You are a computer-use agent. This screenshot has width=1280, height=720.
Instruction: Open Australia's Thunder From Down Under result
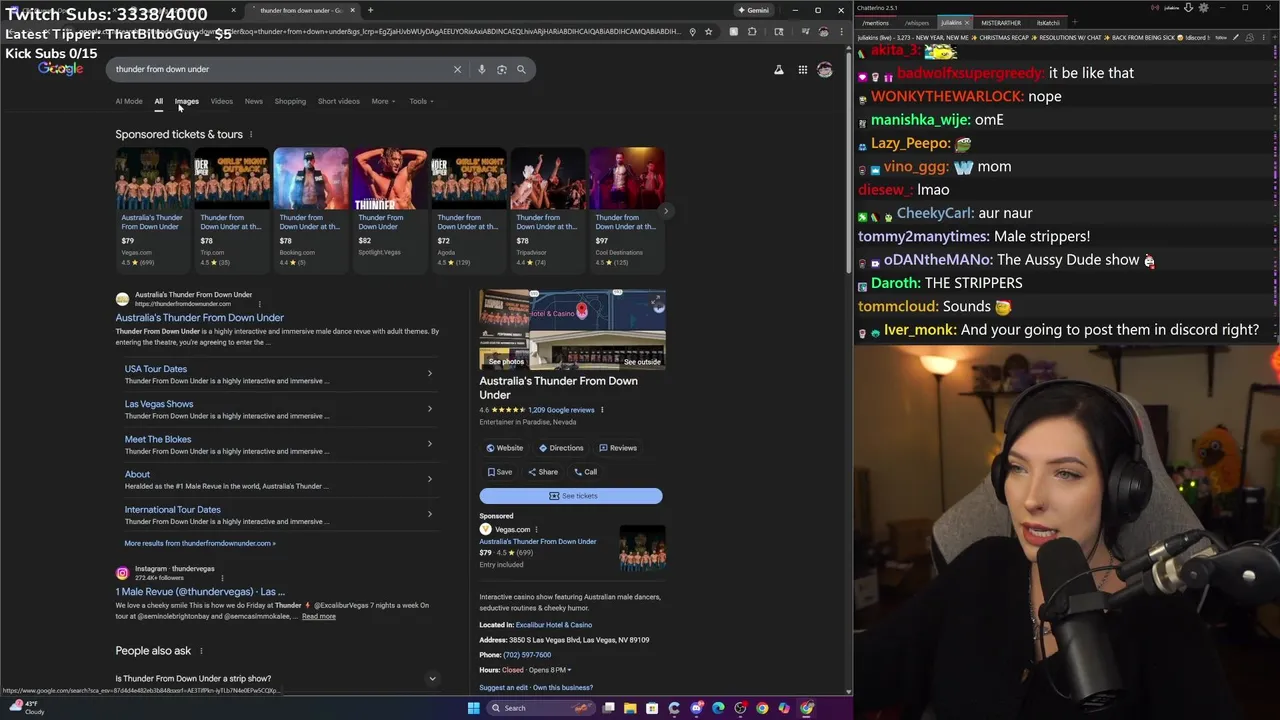tap(199, 318)
